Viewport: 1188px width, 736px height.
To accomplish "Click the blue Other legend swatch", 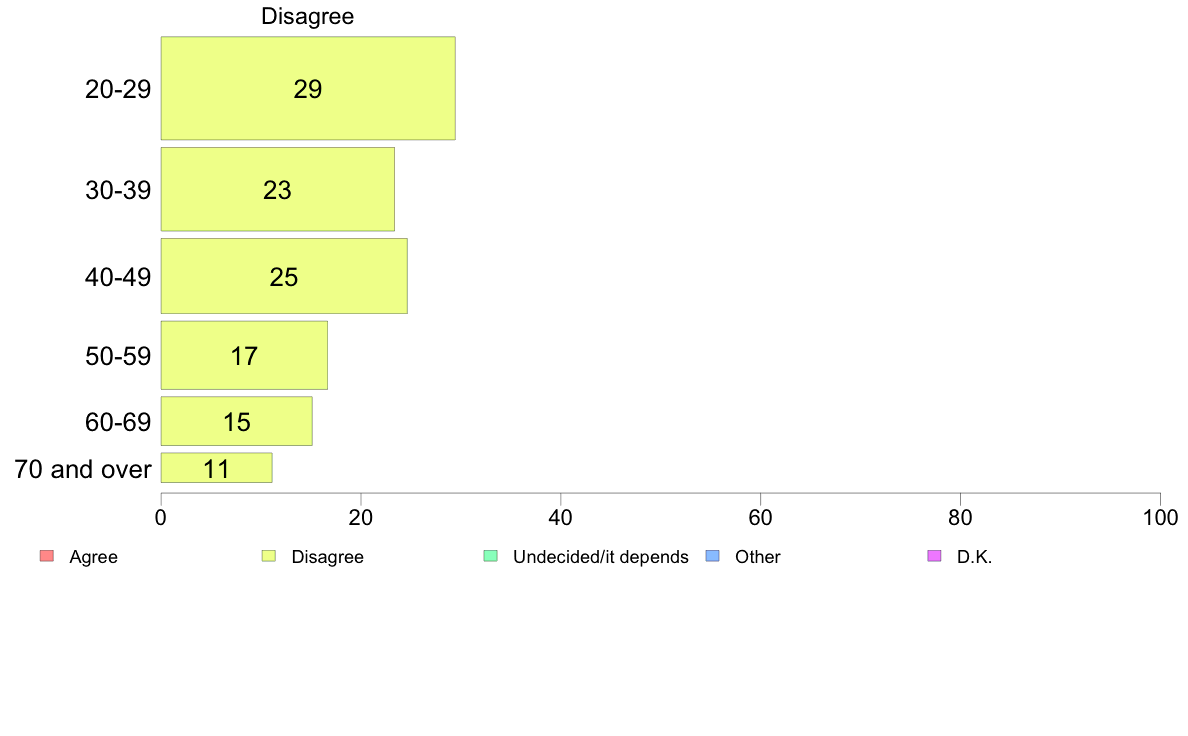I will (713, 556).
